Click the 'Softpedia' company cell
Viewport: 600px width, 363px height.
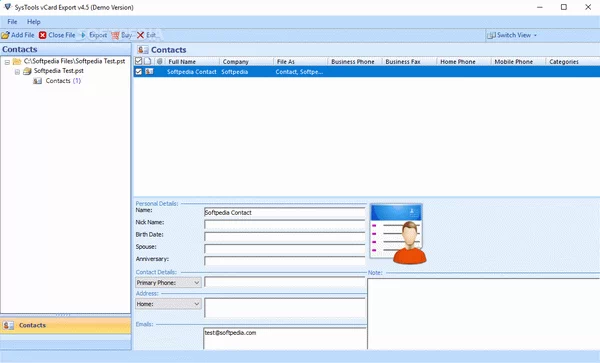(235, 72)
